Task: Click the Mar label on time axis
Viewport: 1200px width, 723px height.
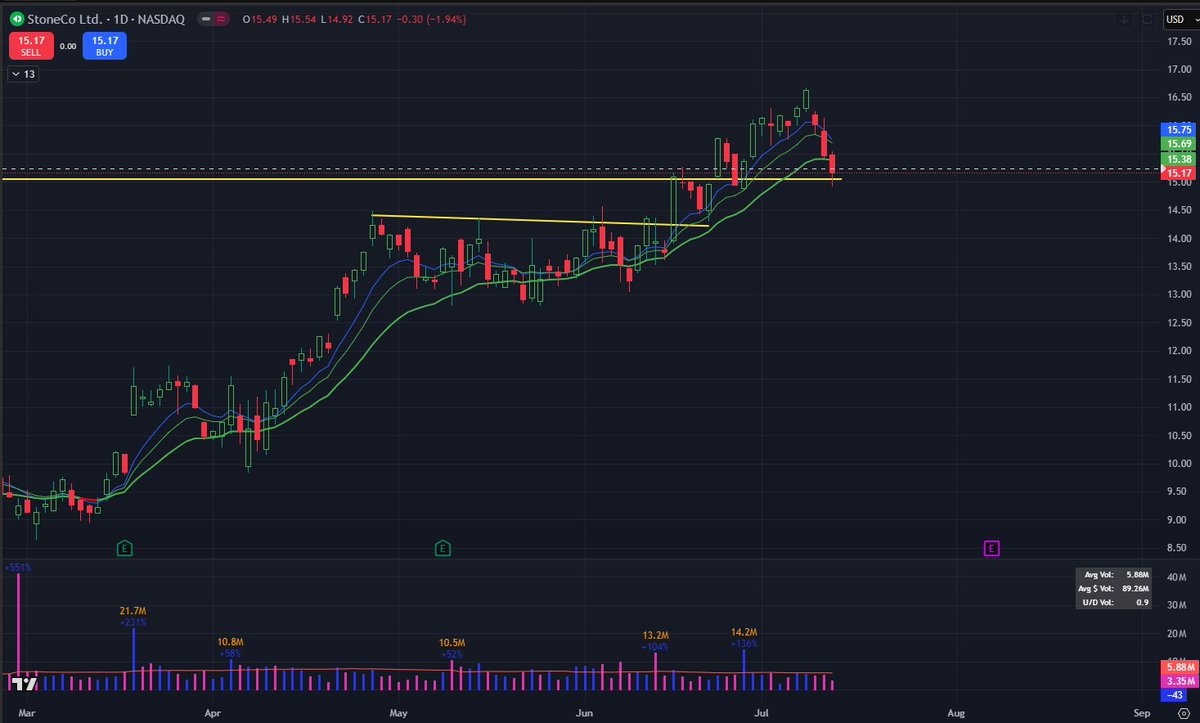Action: coord(26,714)
